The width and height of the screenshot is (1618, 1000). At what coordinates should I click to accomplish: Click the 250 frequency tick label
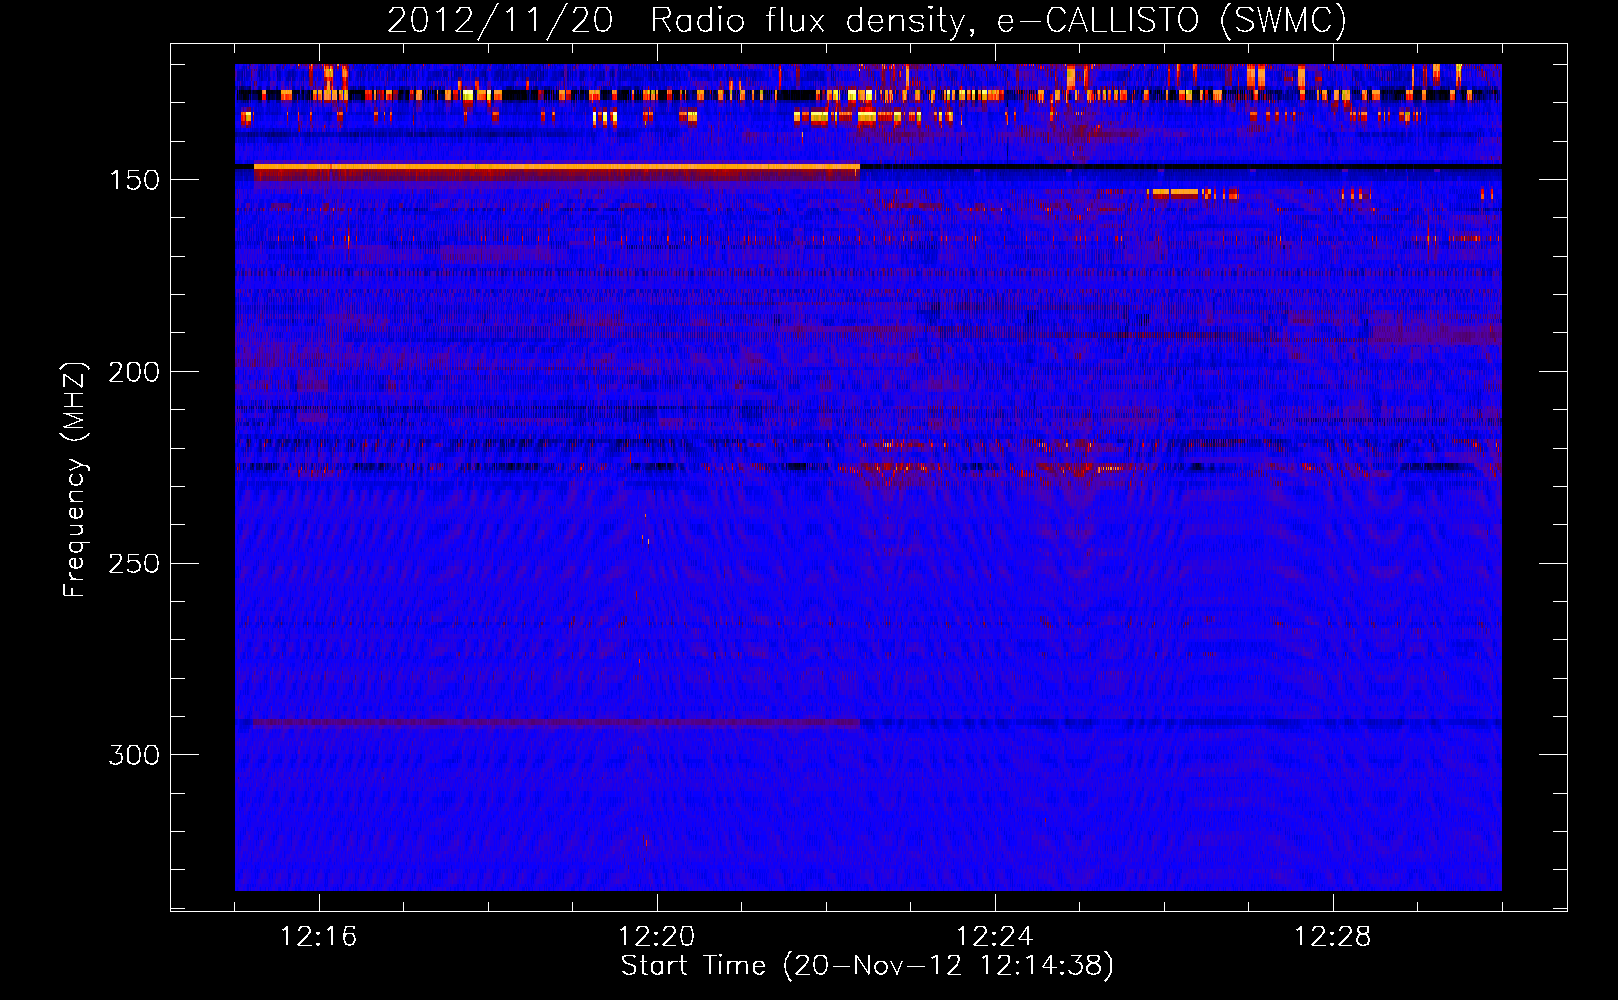(x=133, y=564)
